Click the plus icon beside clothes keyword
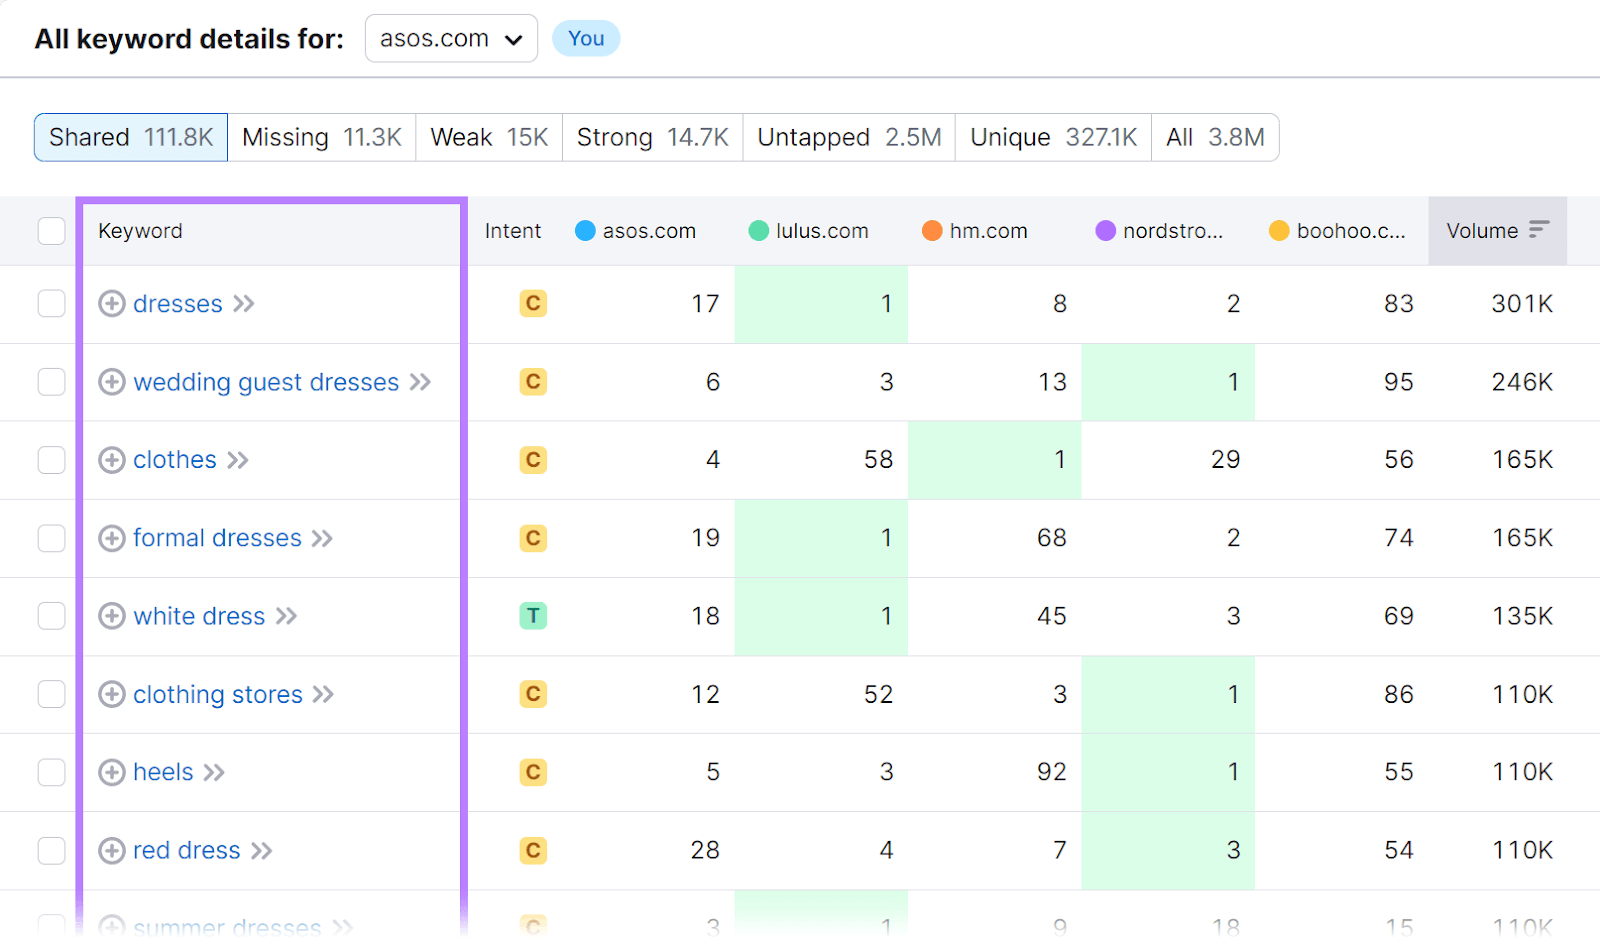Viewport: 1600px width, 940px height. click(112, 460)
